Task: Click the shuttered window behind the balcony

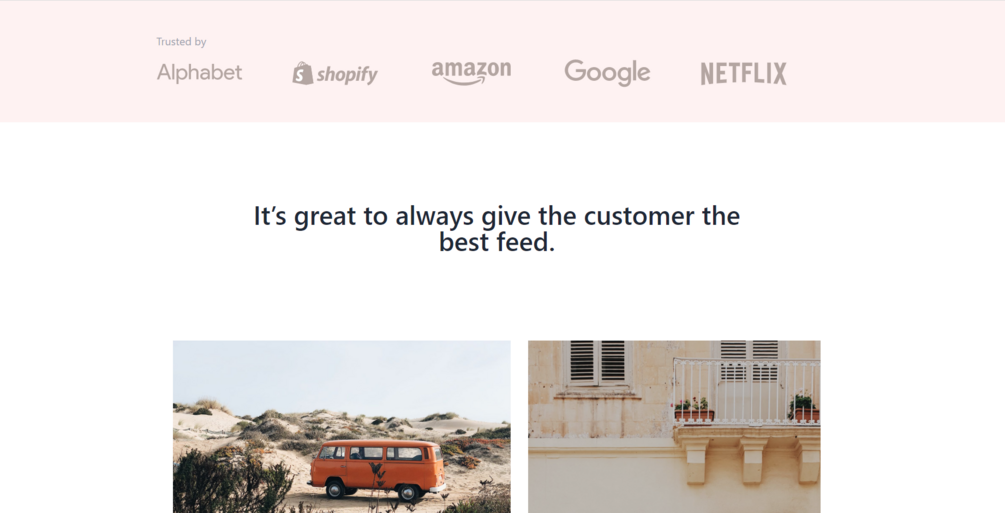Action: 749,361
